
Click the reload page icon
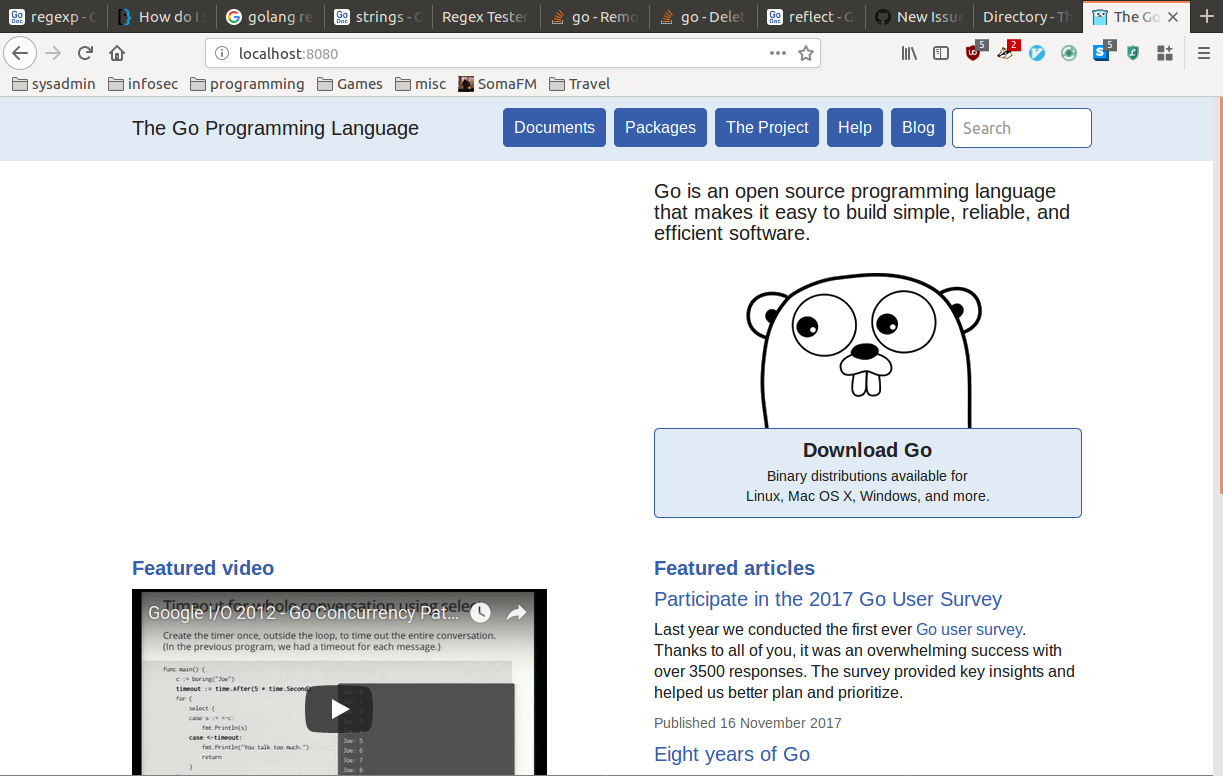86,52
